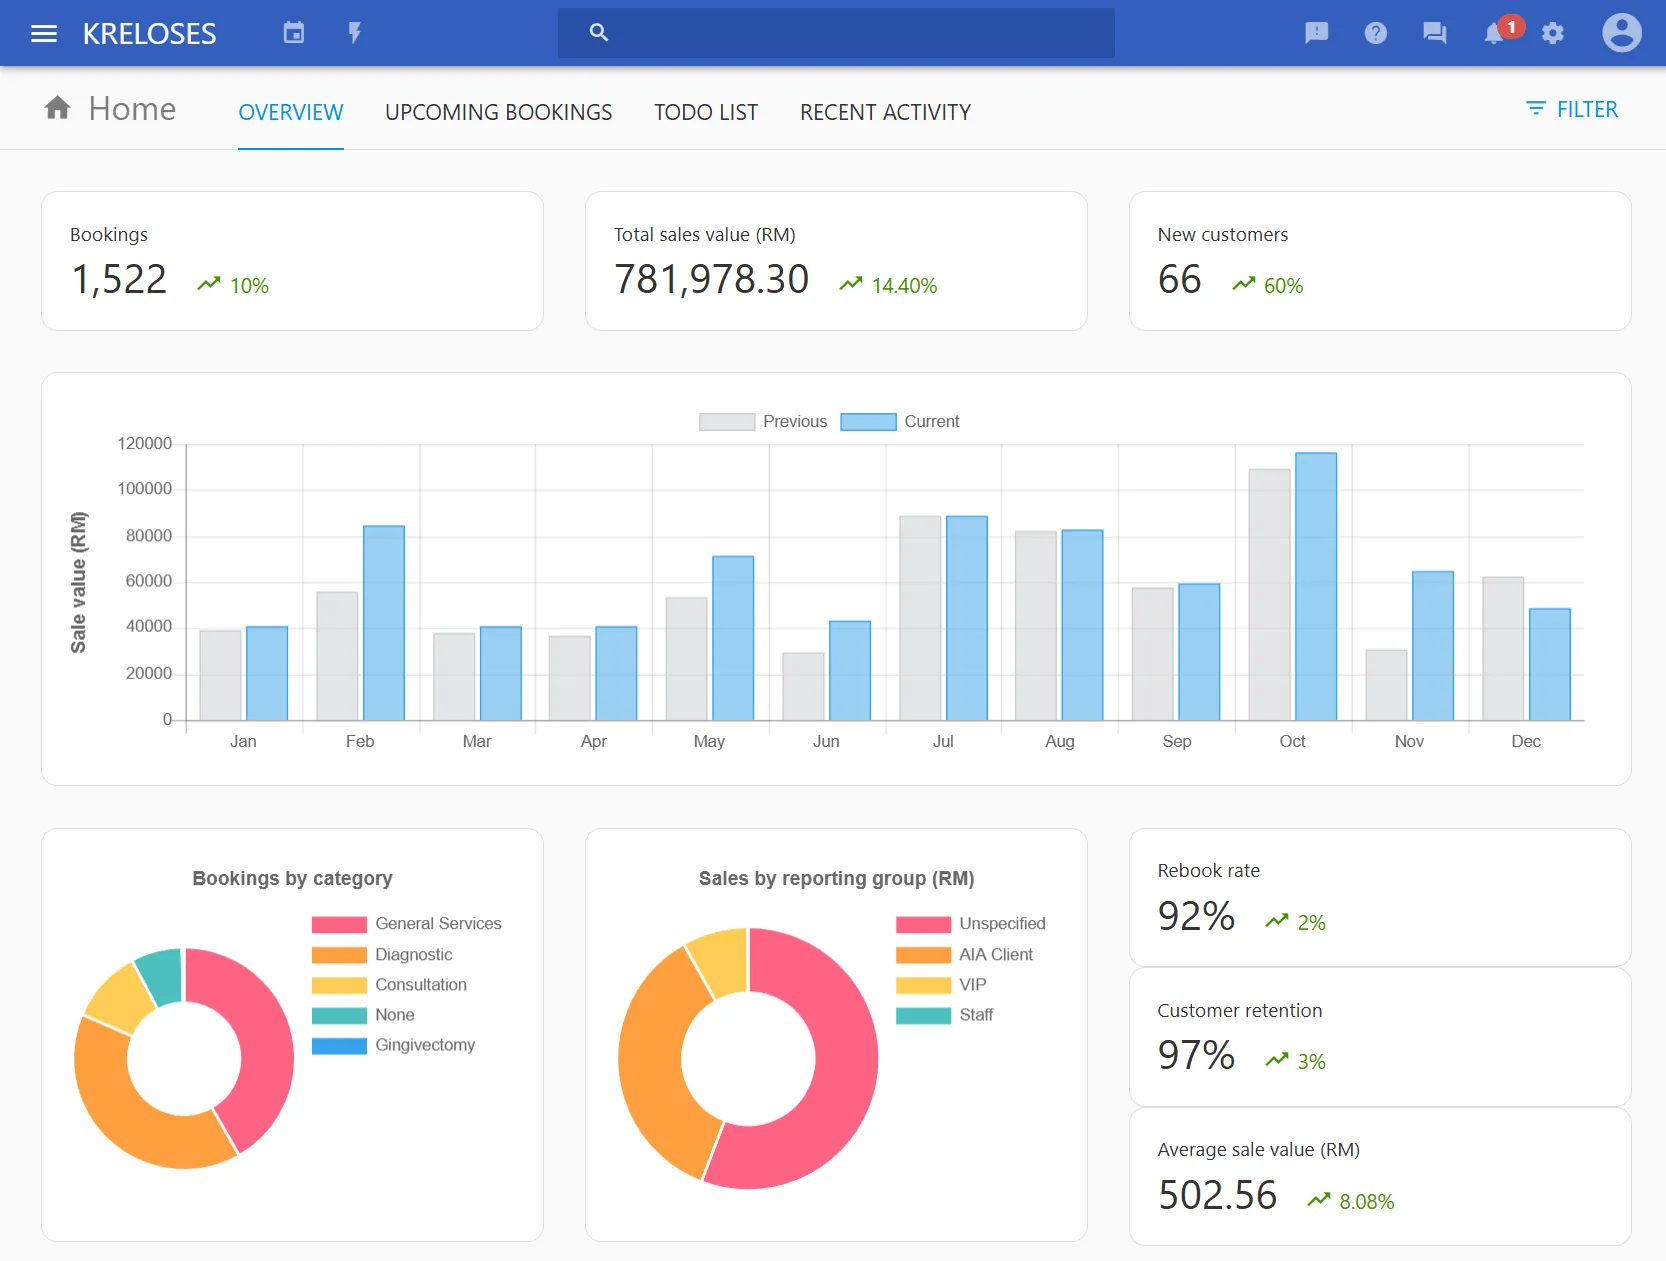Switch to the Todo List tab
Image resolution: width=1666 pixels, height=1261 pixels.
click(706, 112)
